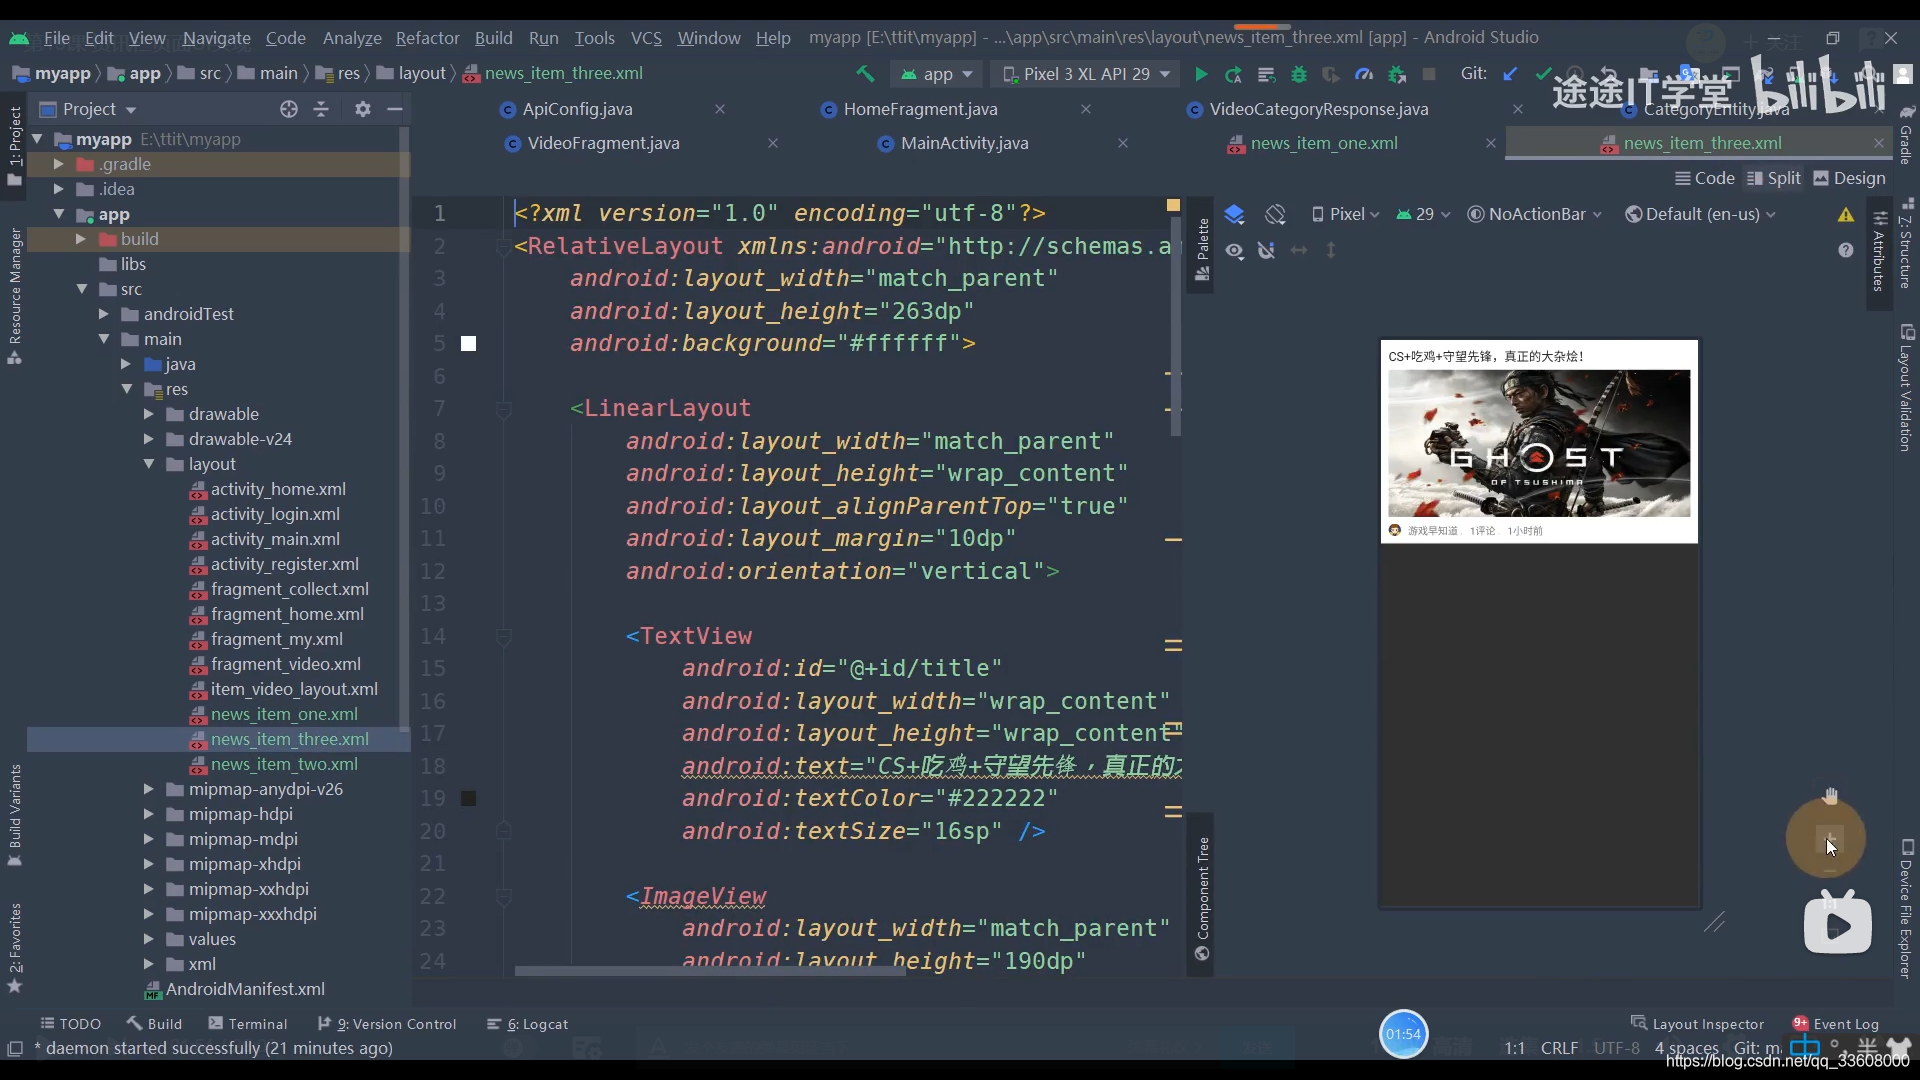Switch to the news_item_one.xml tab
1920x1080 pixels.
(x=1323, y=143)
